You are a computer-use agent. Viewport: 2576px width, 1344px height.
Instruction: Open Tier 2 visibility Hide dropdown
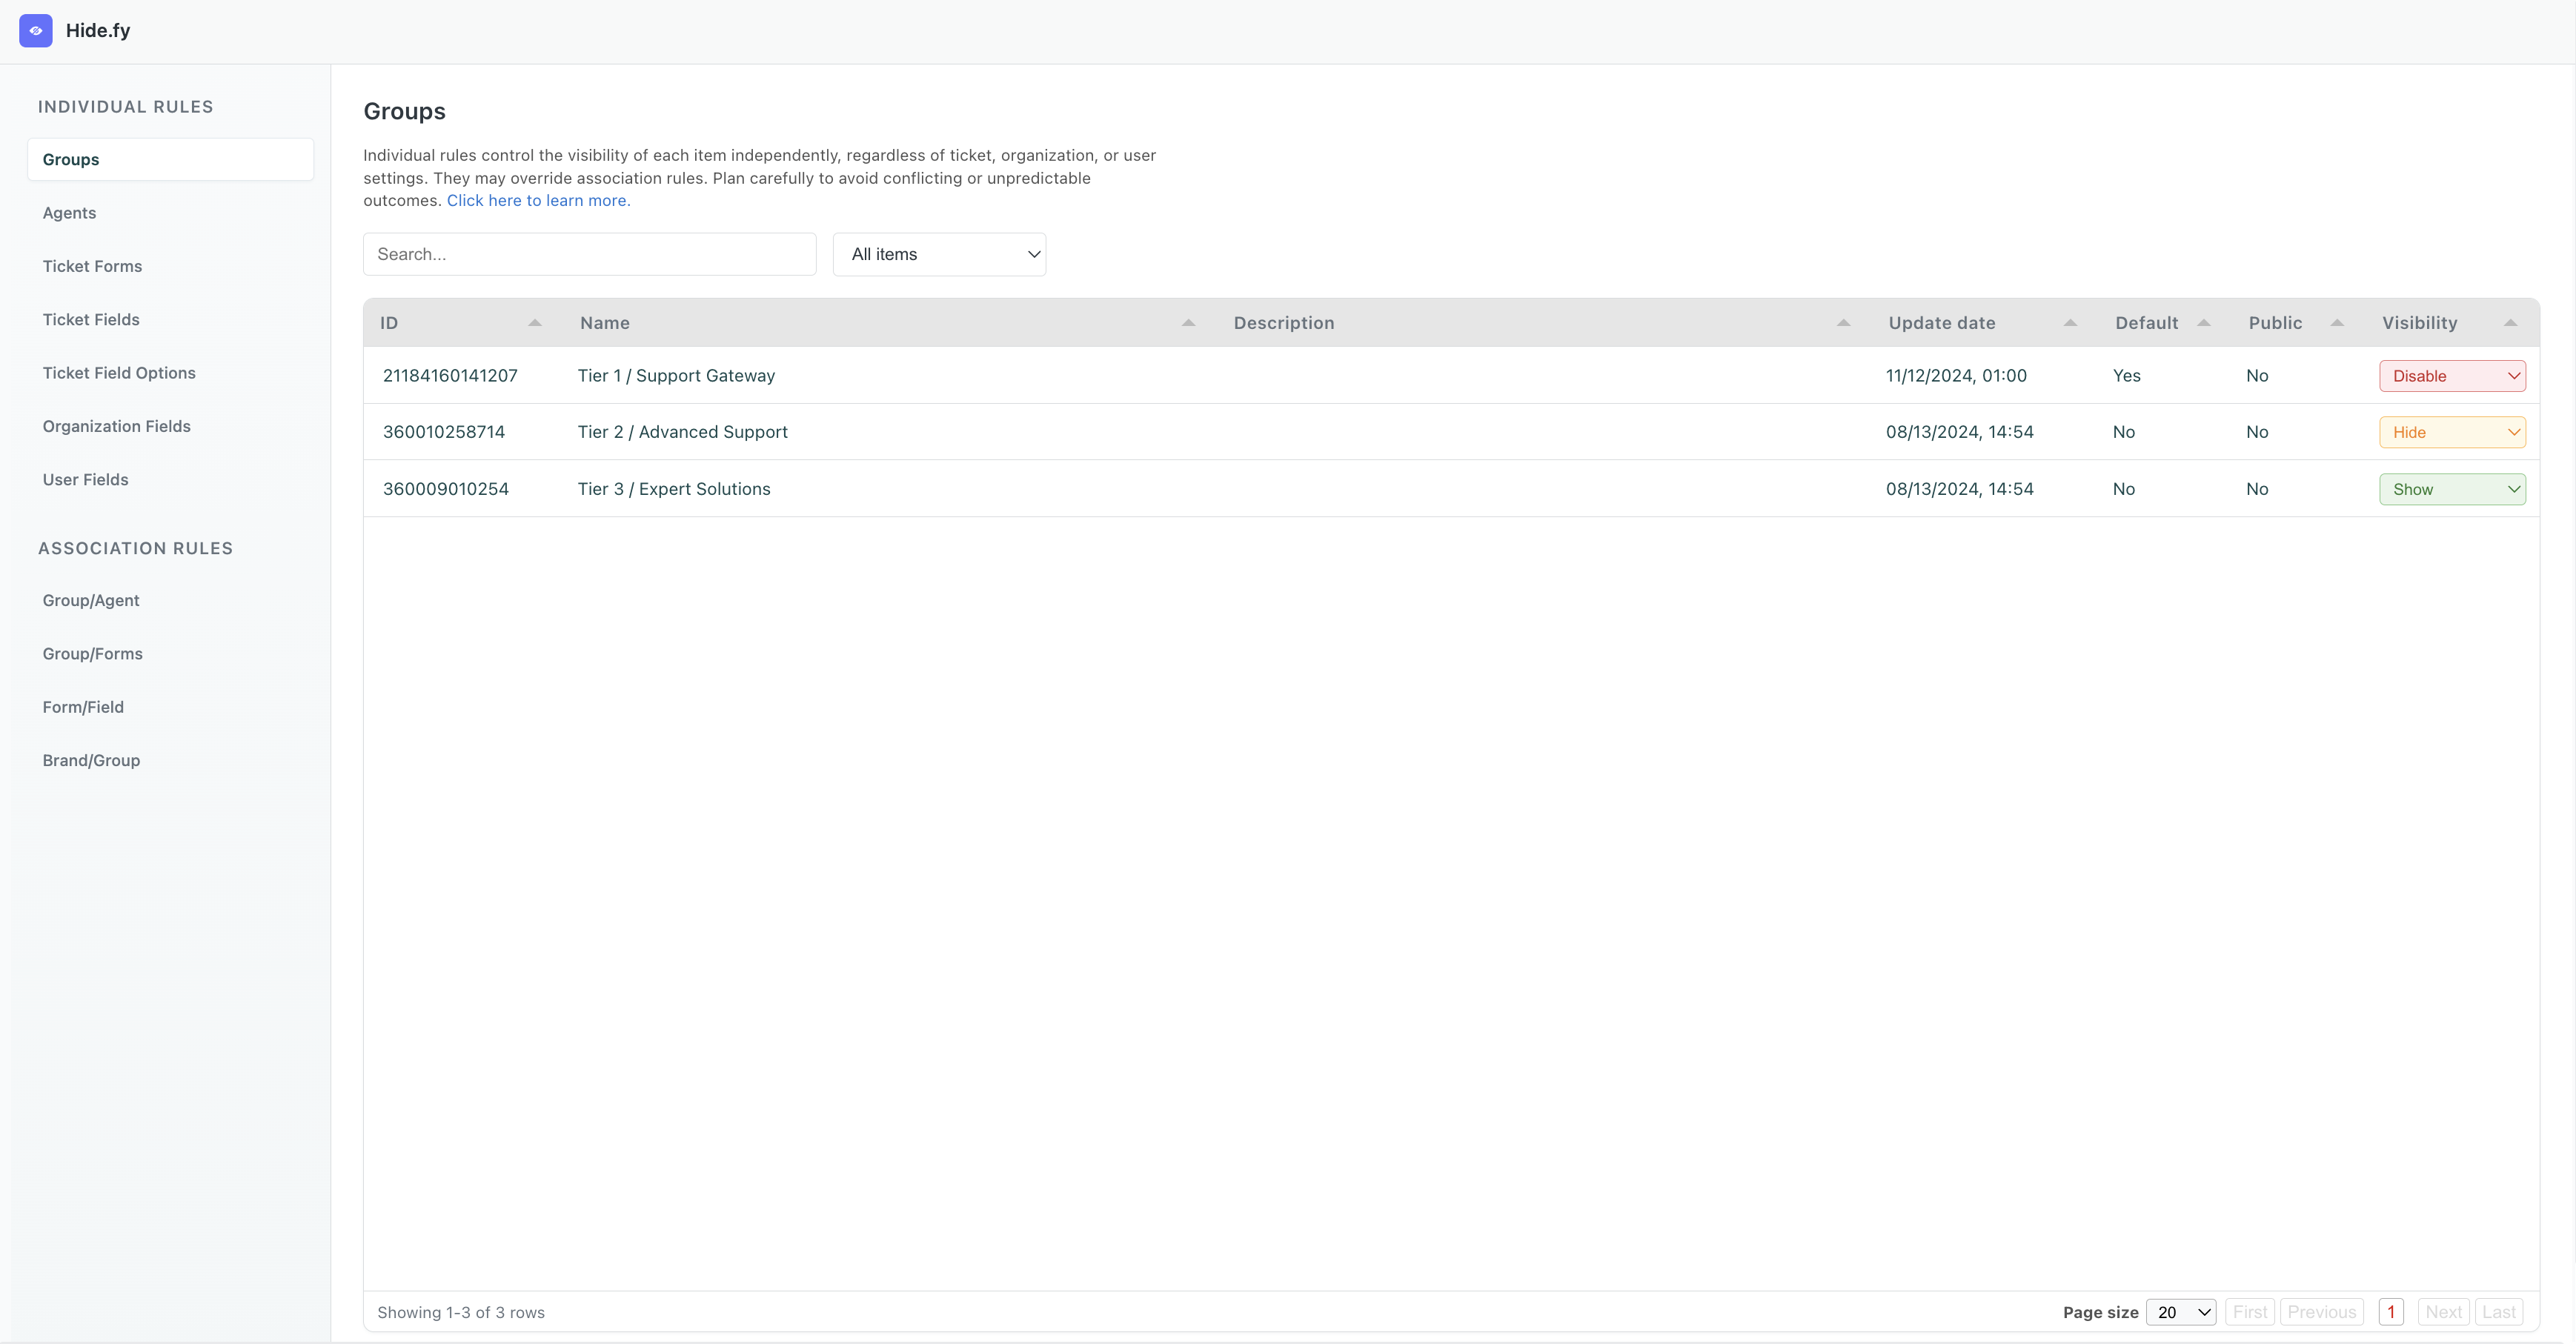click(2452, 432)
